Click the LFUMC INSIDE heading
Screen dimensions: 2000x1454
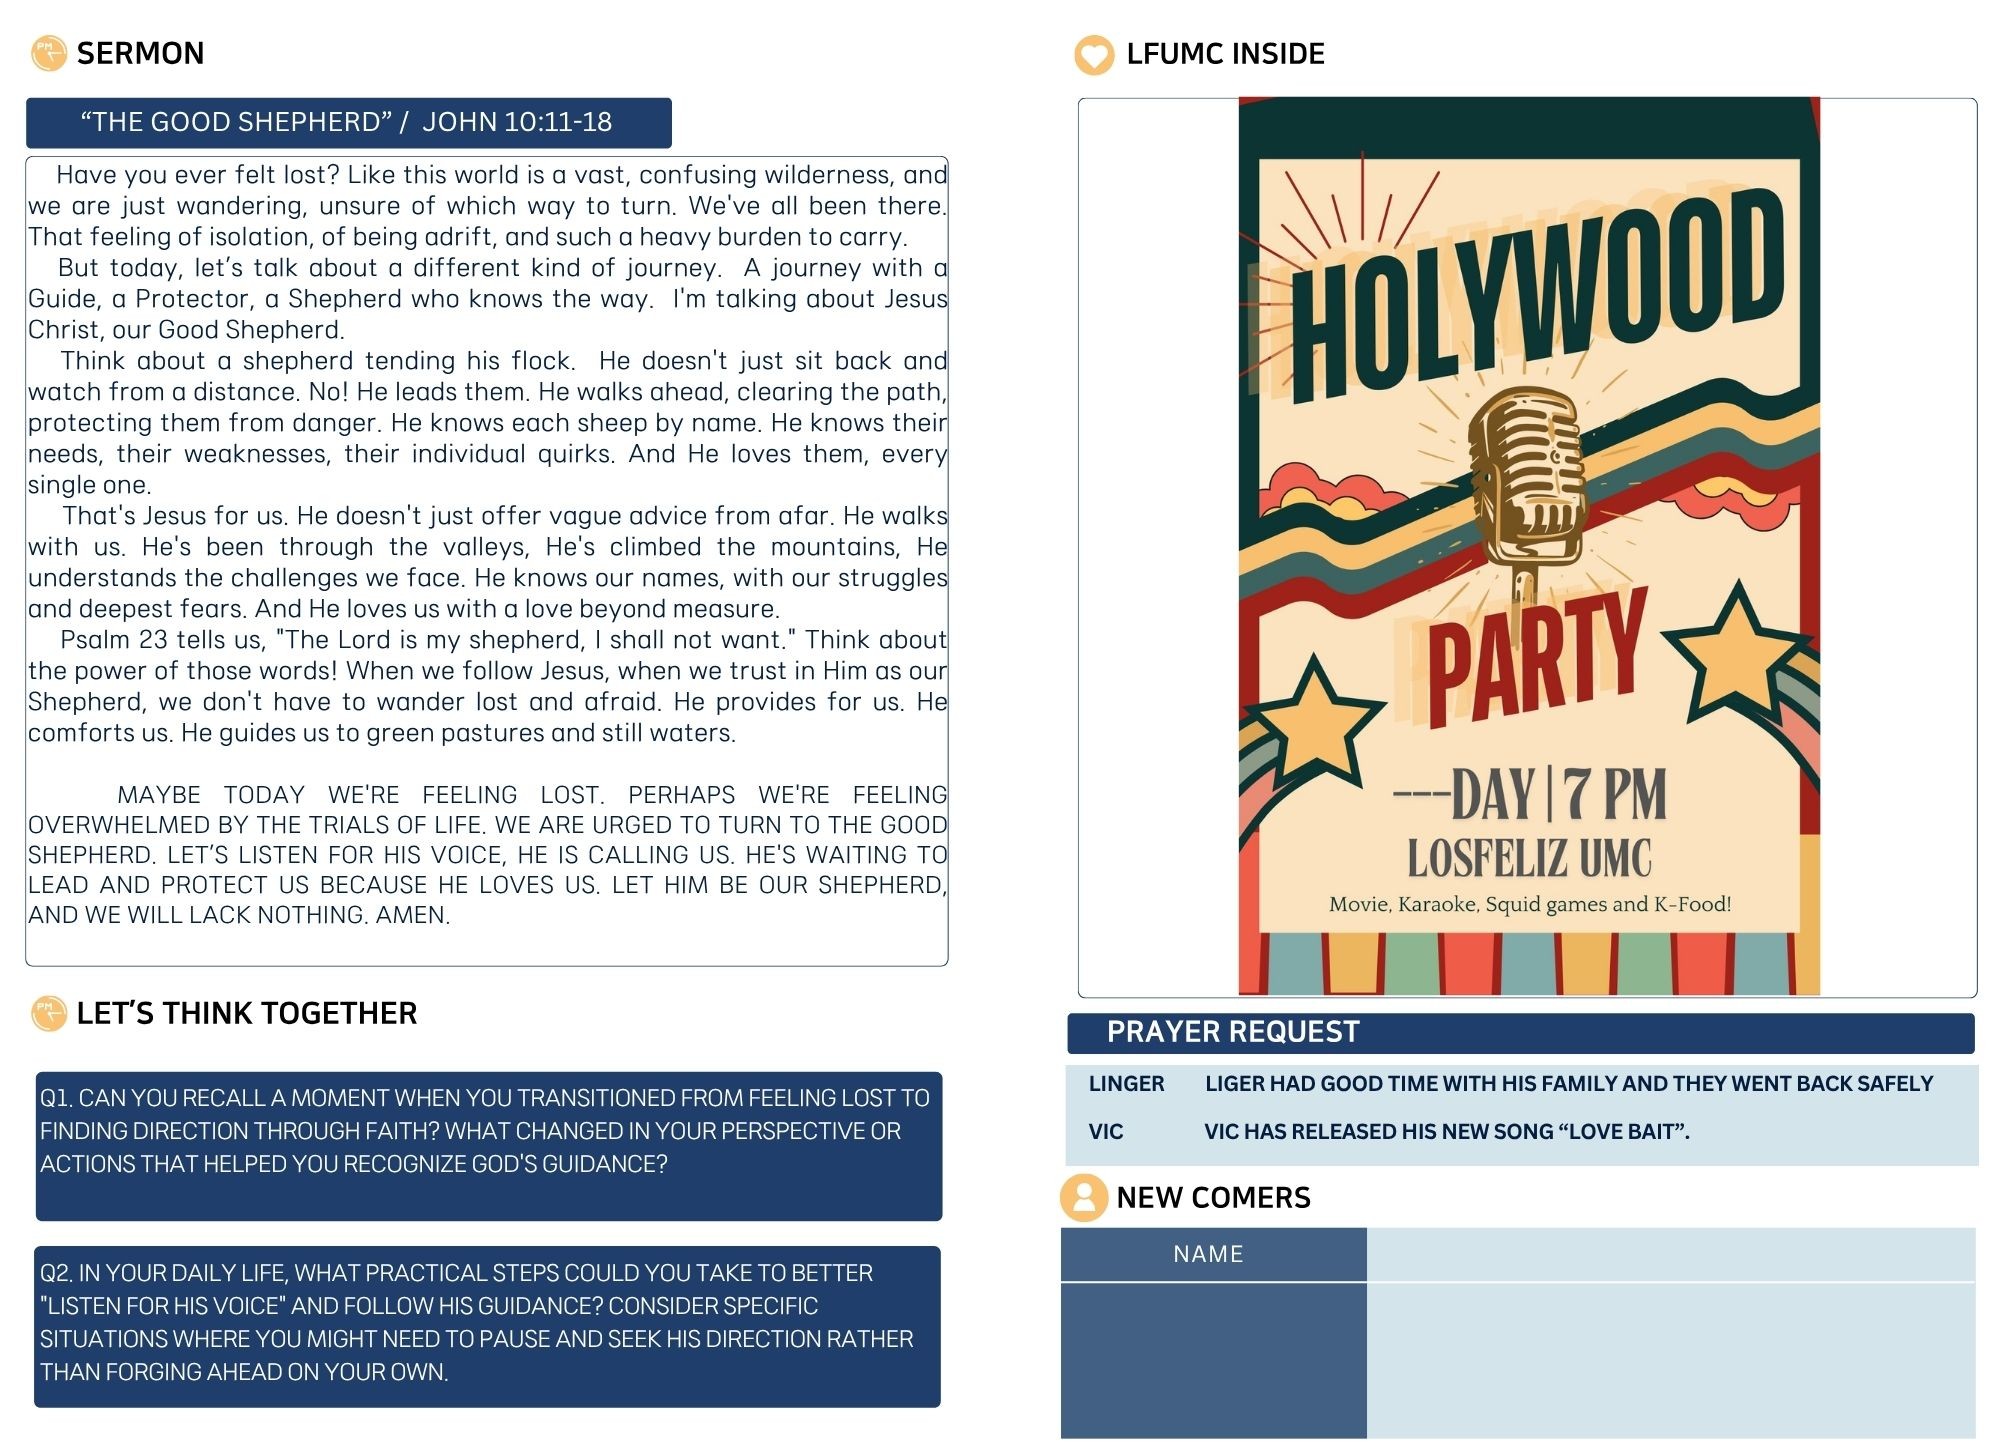click(1225, 54)
